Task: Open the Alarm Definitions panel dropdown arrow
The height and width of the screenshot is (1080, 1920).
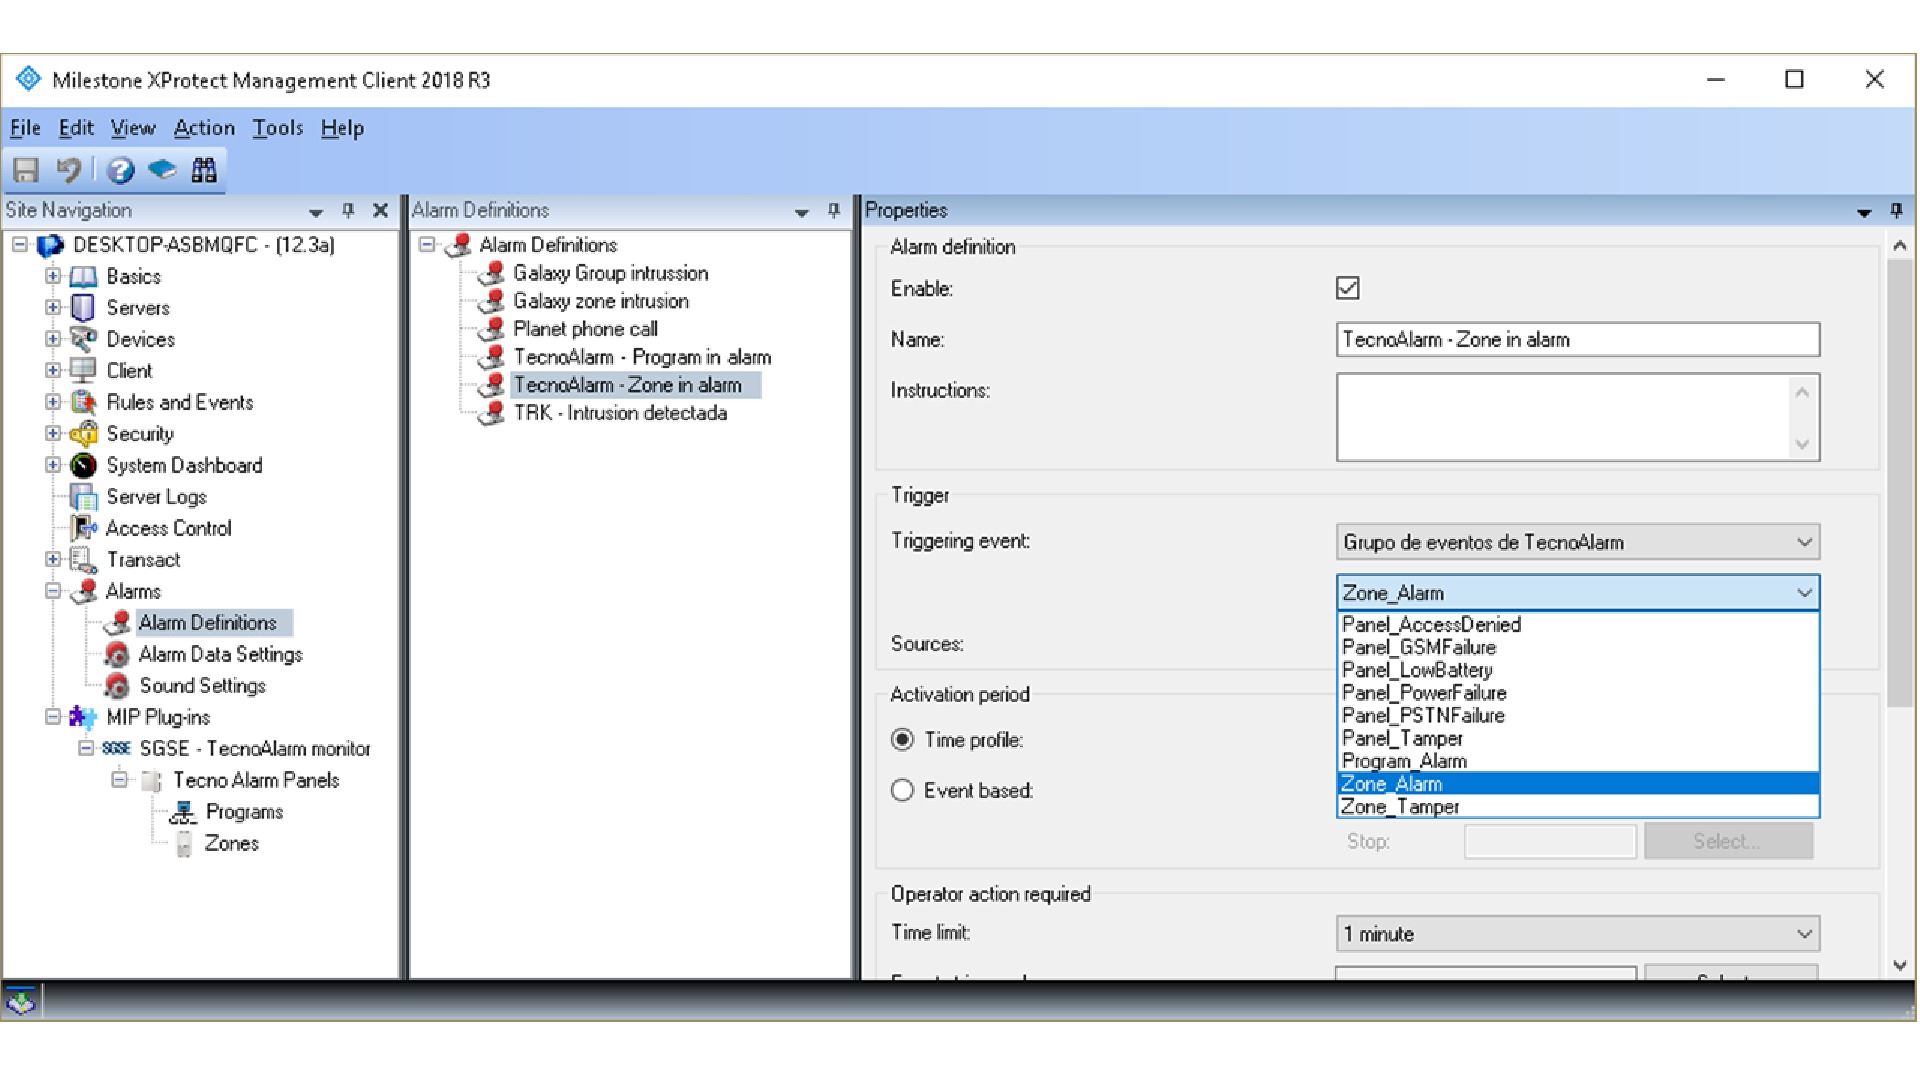Action: tap(801, 212)
